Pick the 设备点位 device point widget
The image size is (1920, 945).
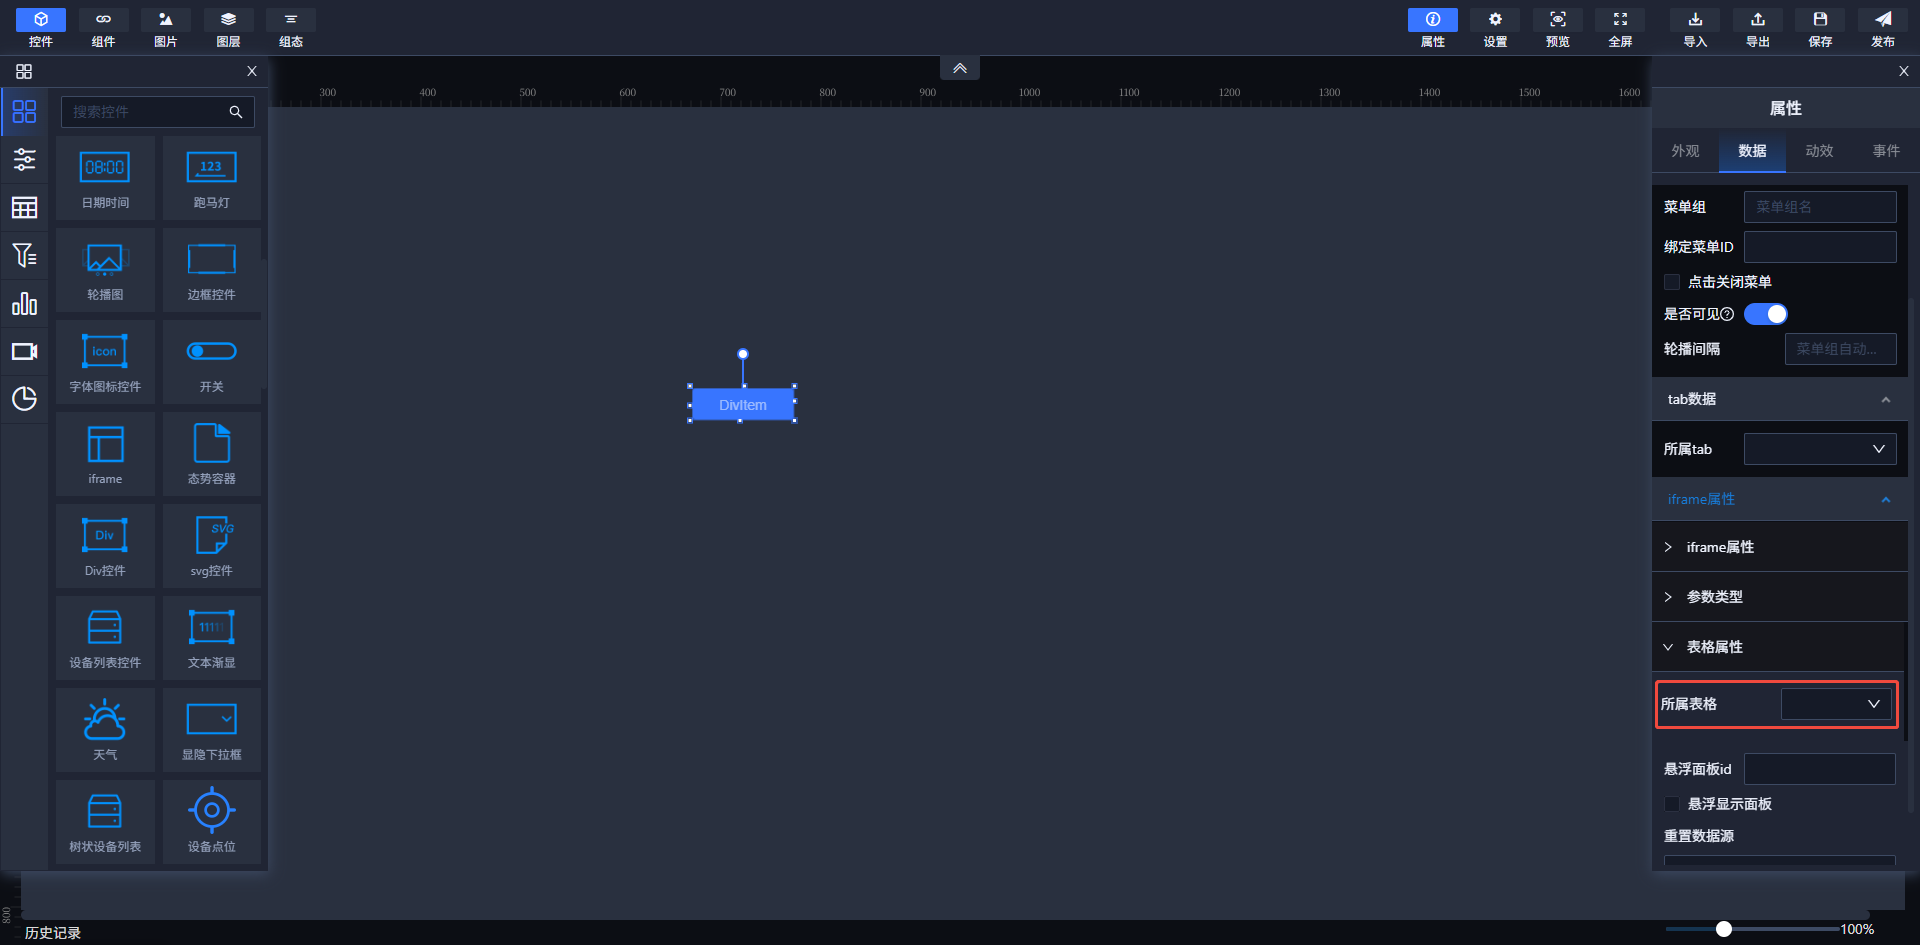coord(211,822)
